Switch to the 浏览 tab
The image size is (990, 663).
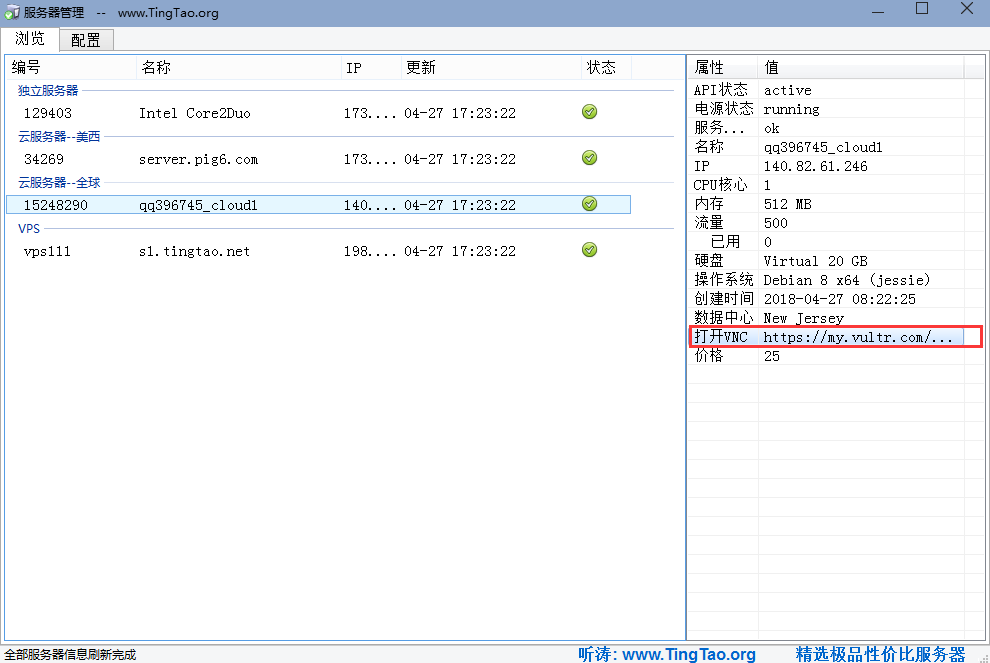pyautogui.click(x=30, y=39)
